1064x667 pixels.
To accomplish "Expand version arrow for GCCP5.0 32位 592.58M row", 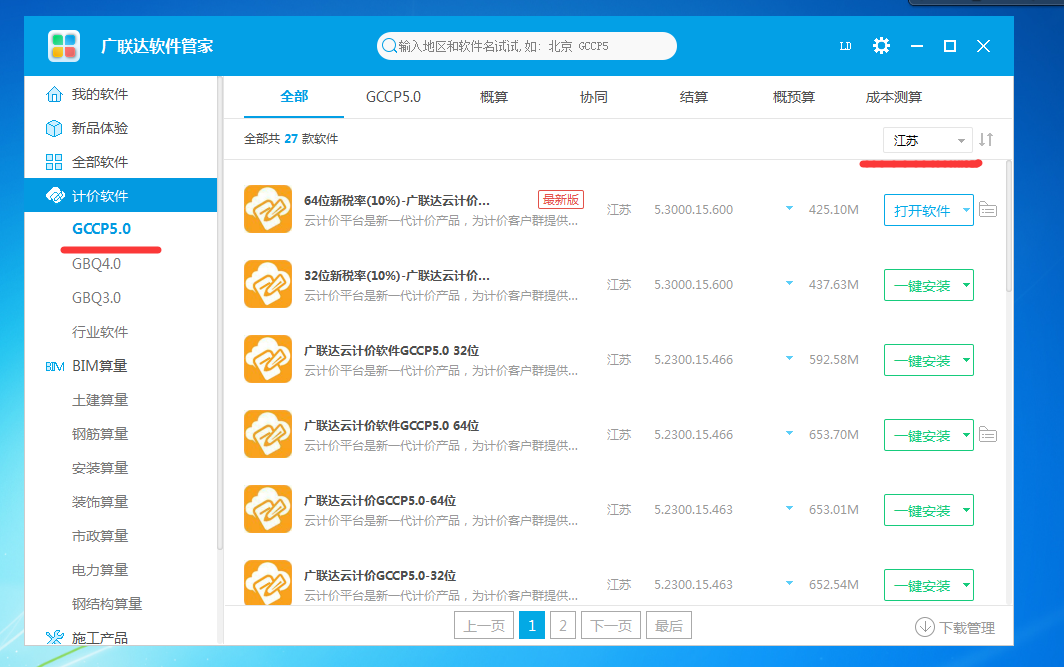I will click(x=789, y=358).
